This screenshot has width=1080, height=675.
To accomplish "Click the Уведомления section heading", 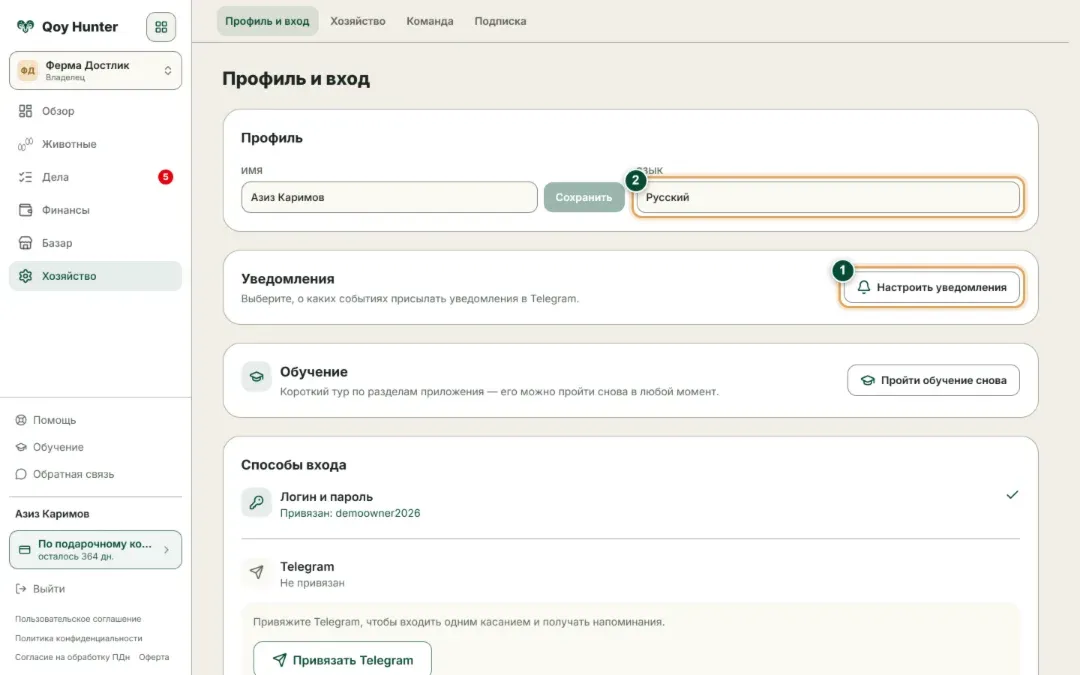I will (288, 279).
